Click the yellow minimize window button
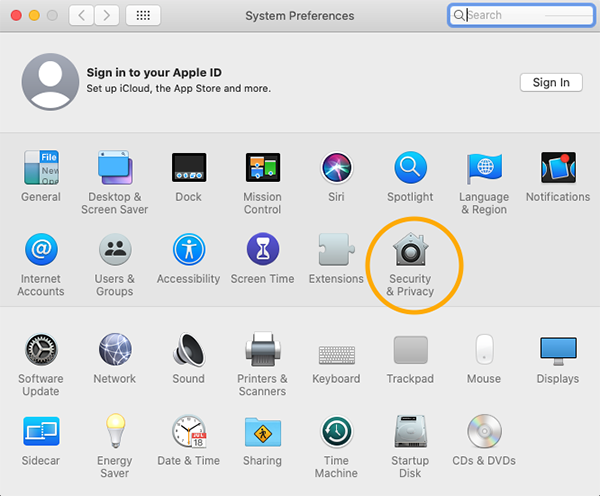600x496 pixels. click(34, 15)
